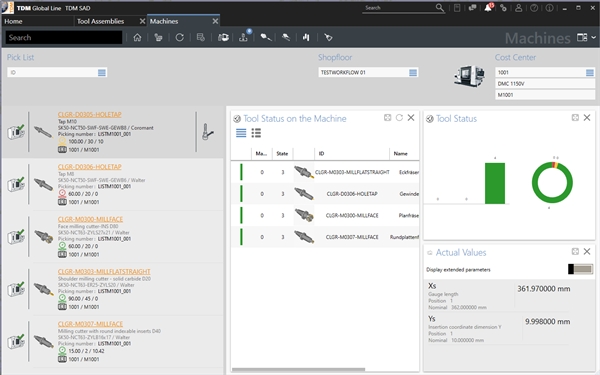Close the Tool Status chart panel

[587, 118]
